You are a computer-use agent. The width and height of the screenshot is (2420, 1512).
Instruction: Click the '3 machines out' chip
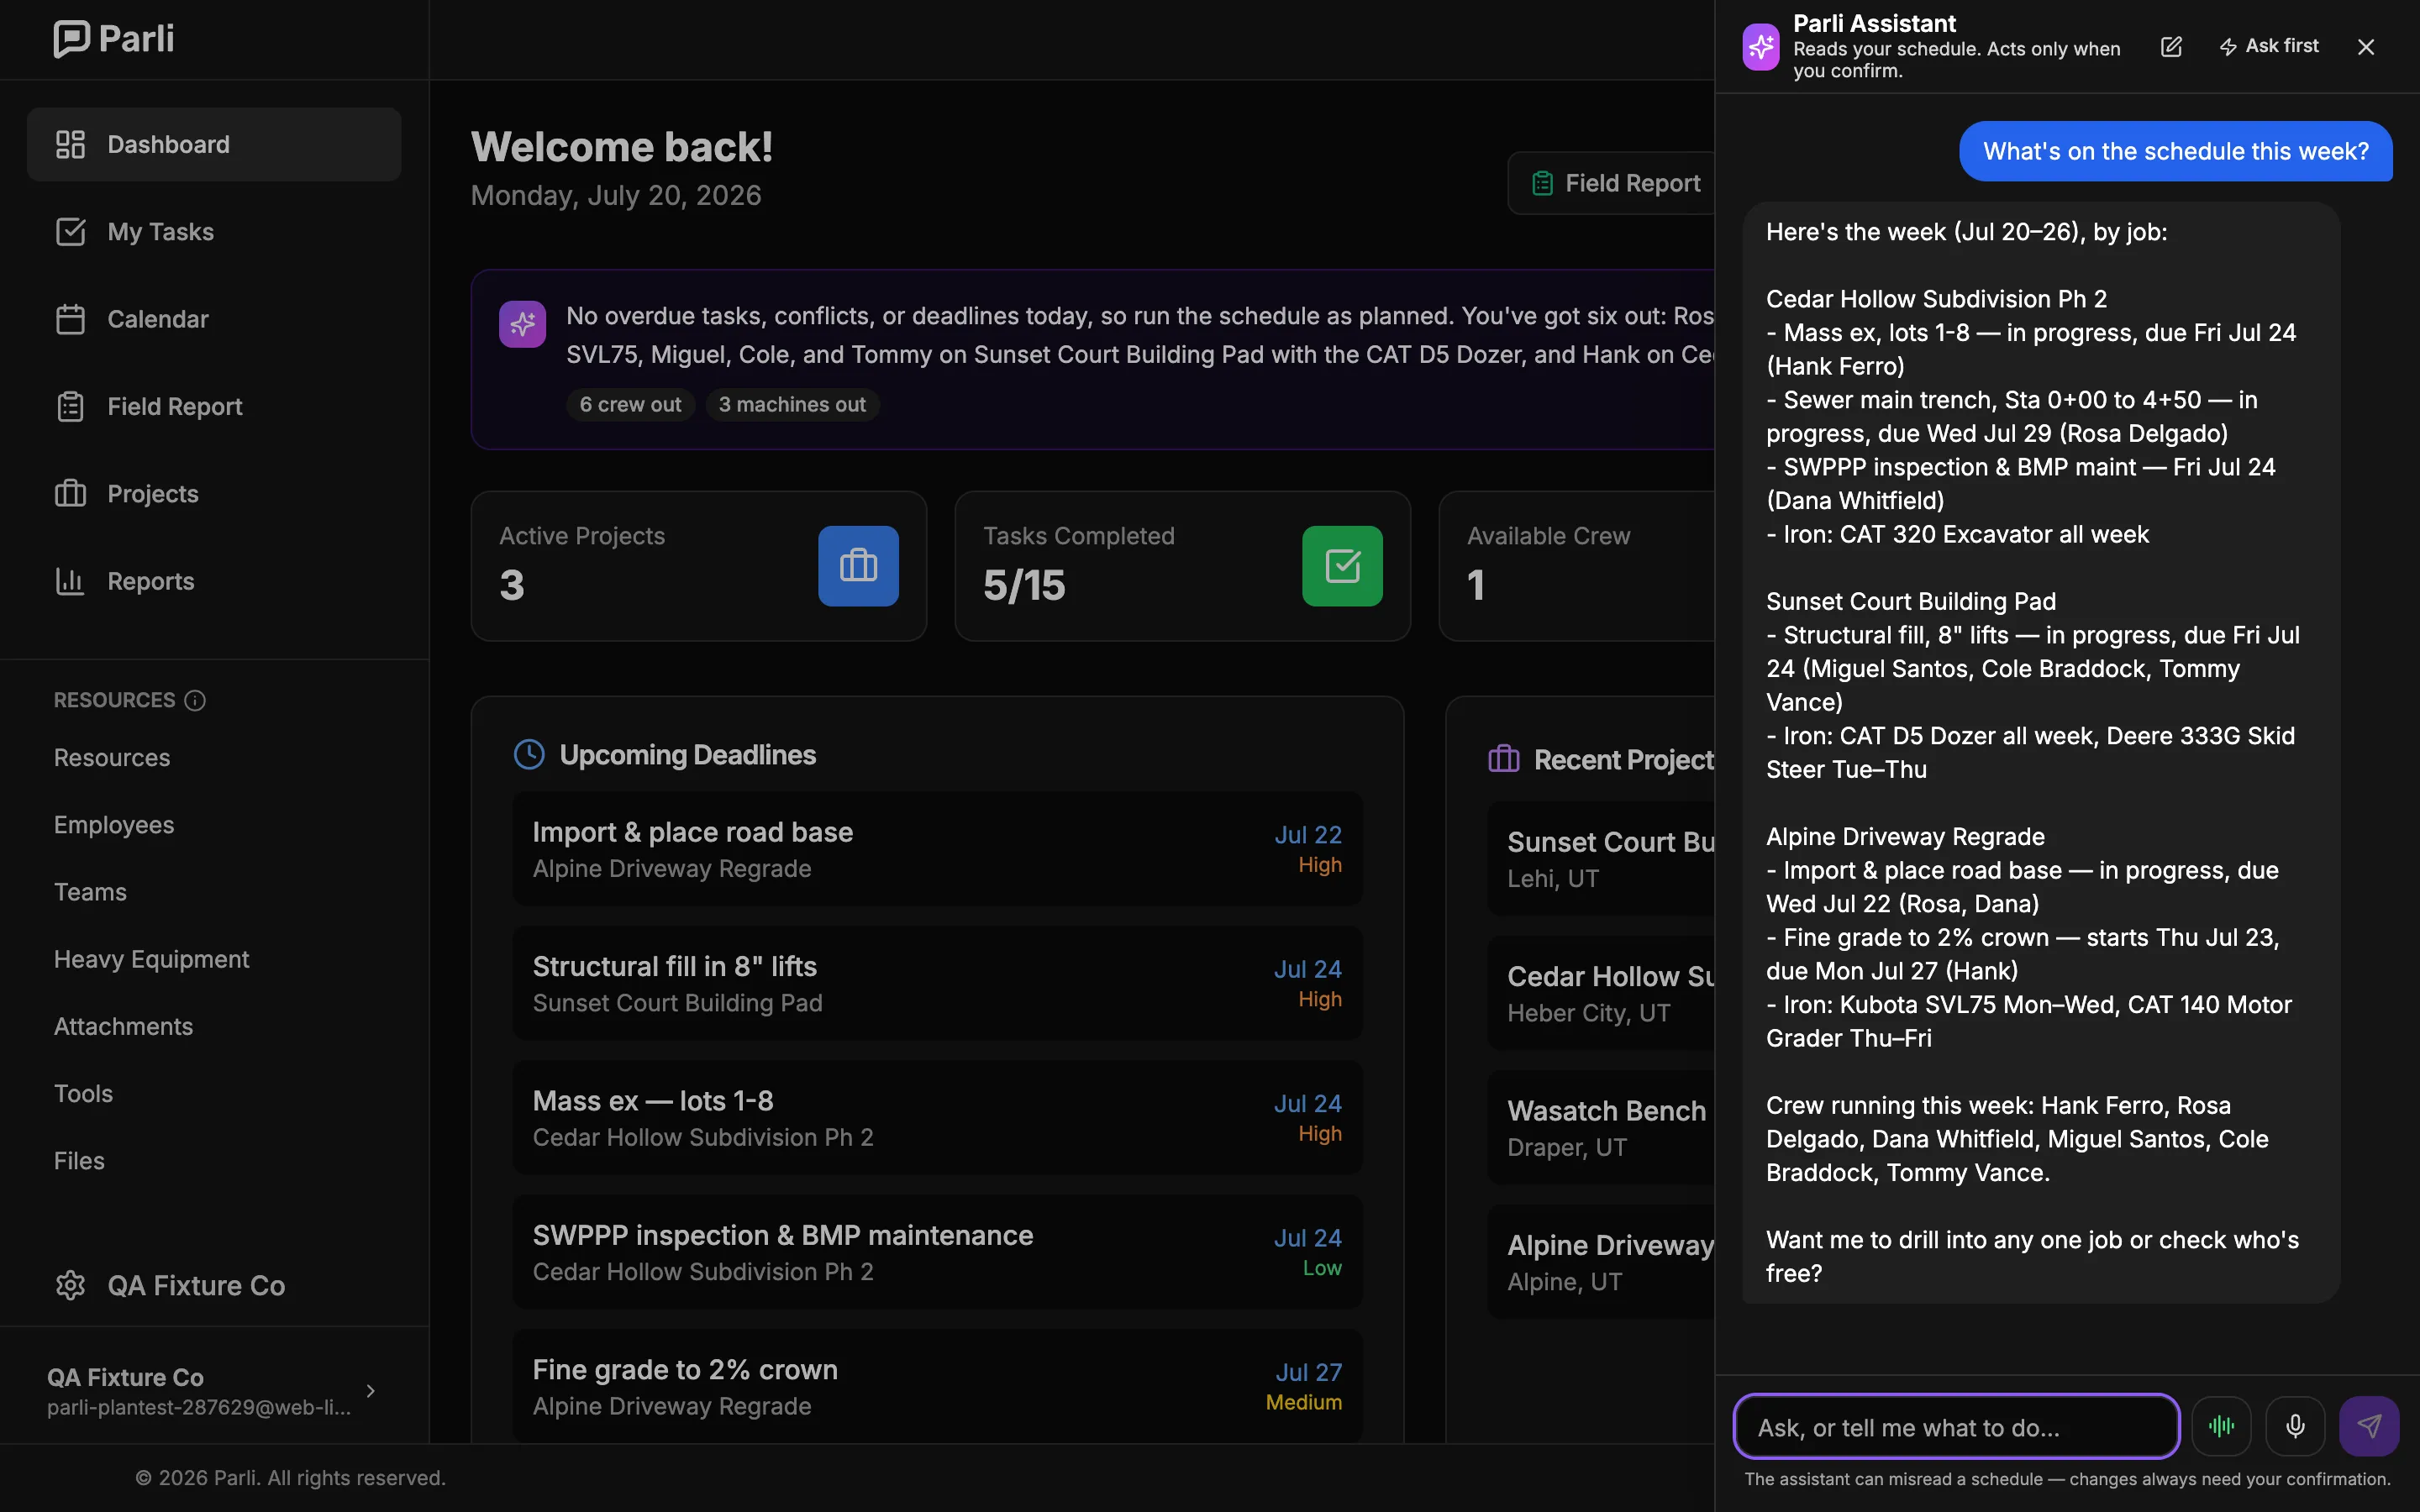[x=792, y=404]
